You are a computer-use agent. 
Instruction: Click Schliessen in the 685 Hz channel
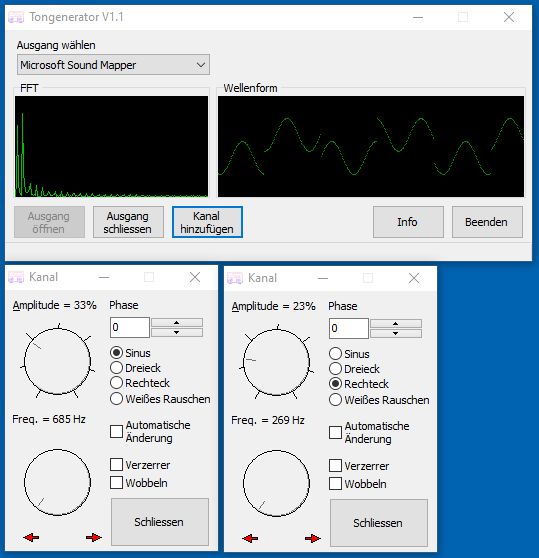click(x=160, y=522)
